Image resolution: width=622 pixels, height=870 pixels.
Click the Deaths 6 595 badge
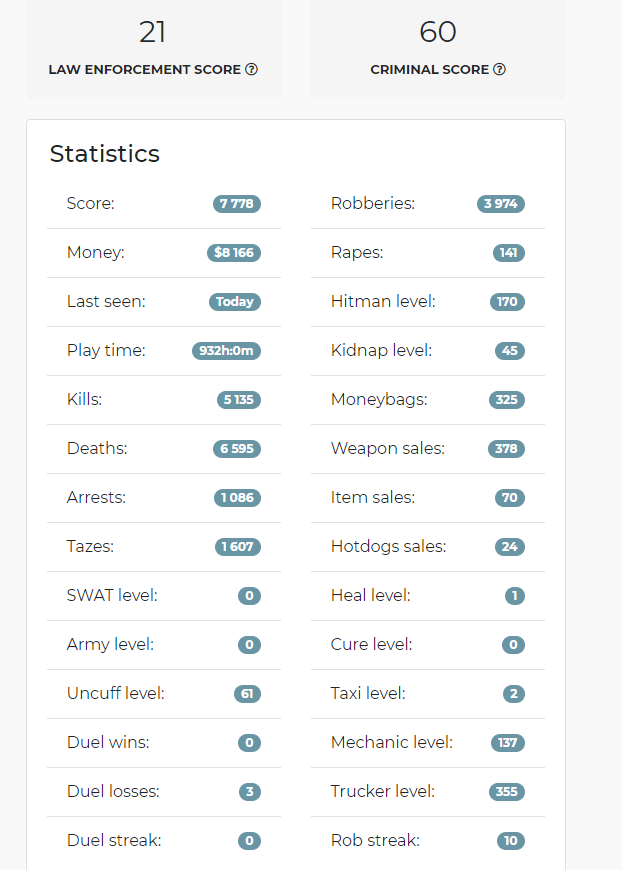click(x=237, y=448)
